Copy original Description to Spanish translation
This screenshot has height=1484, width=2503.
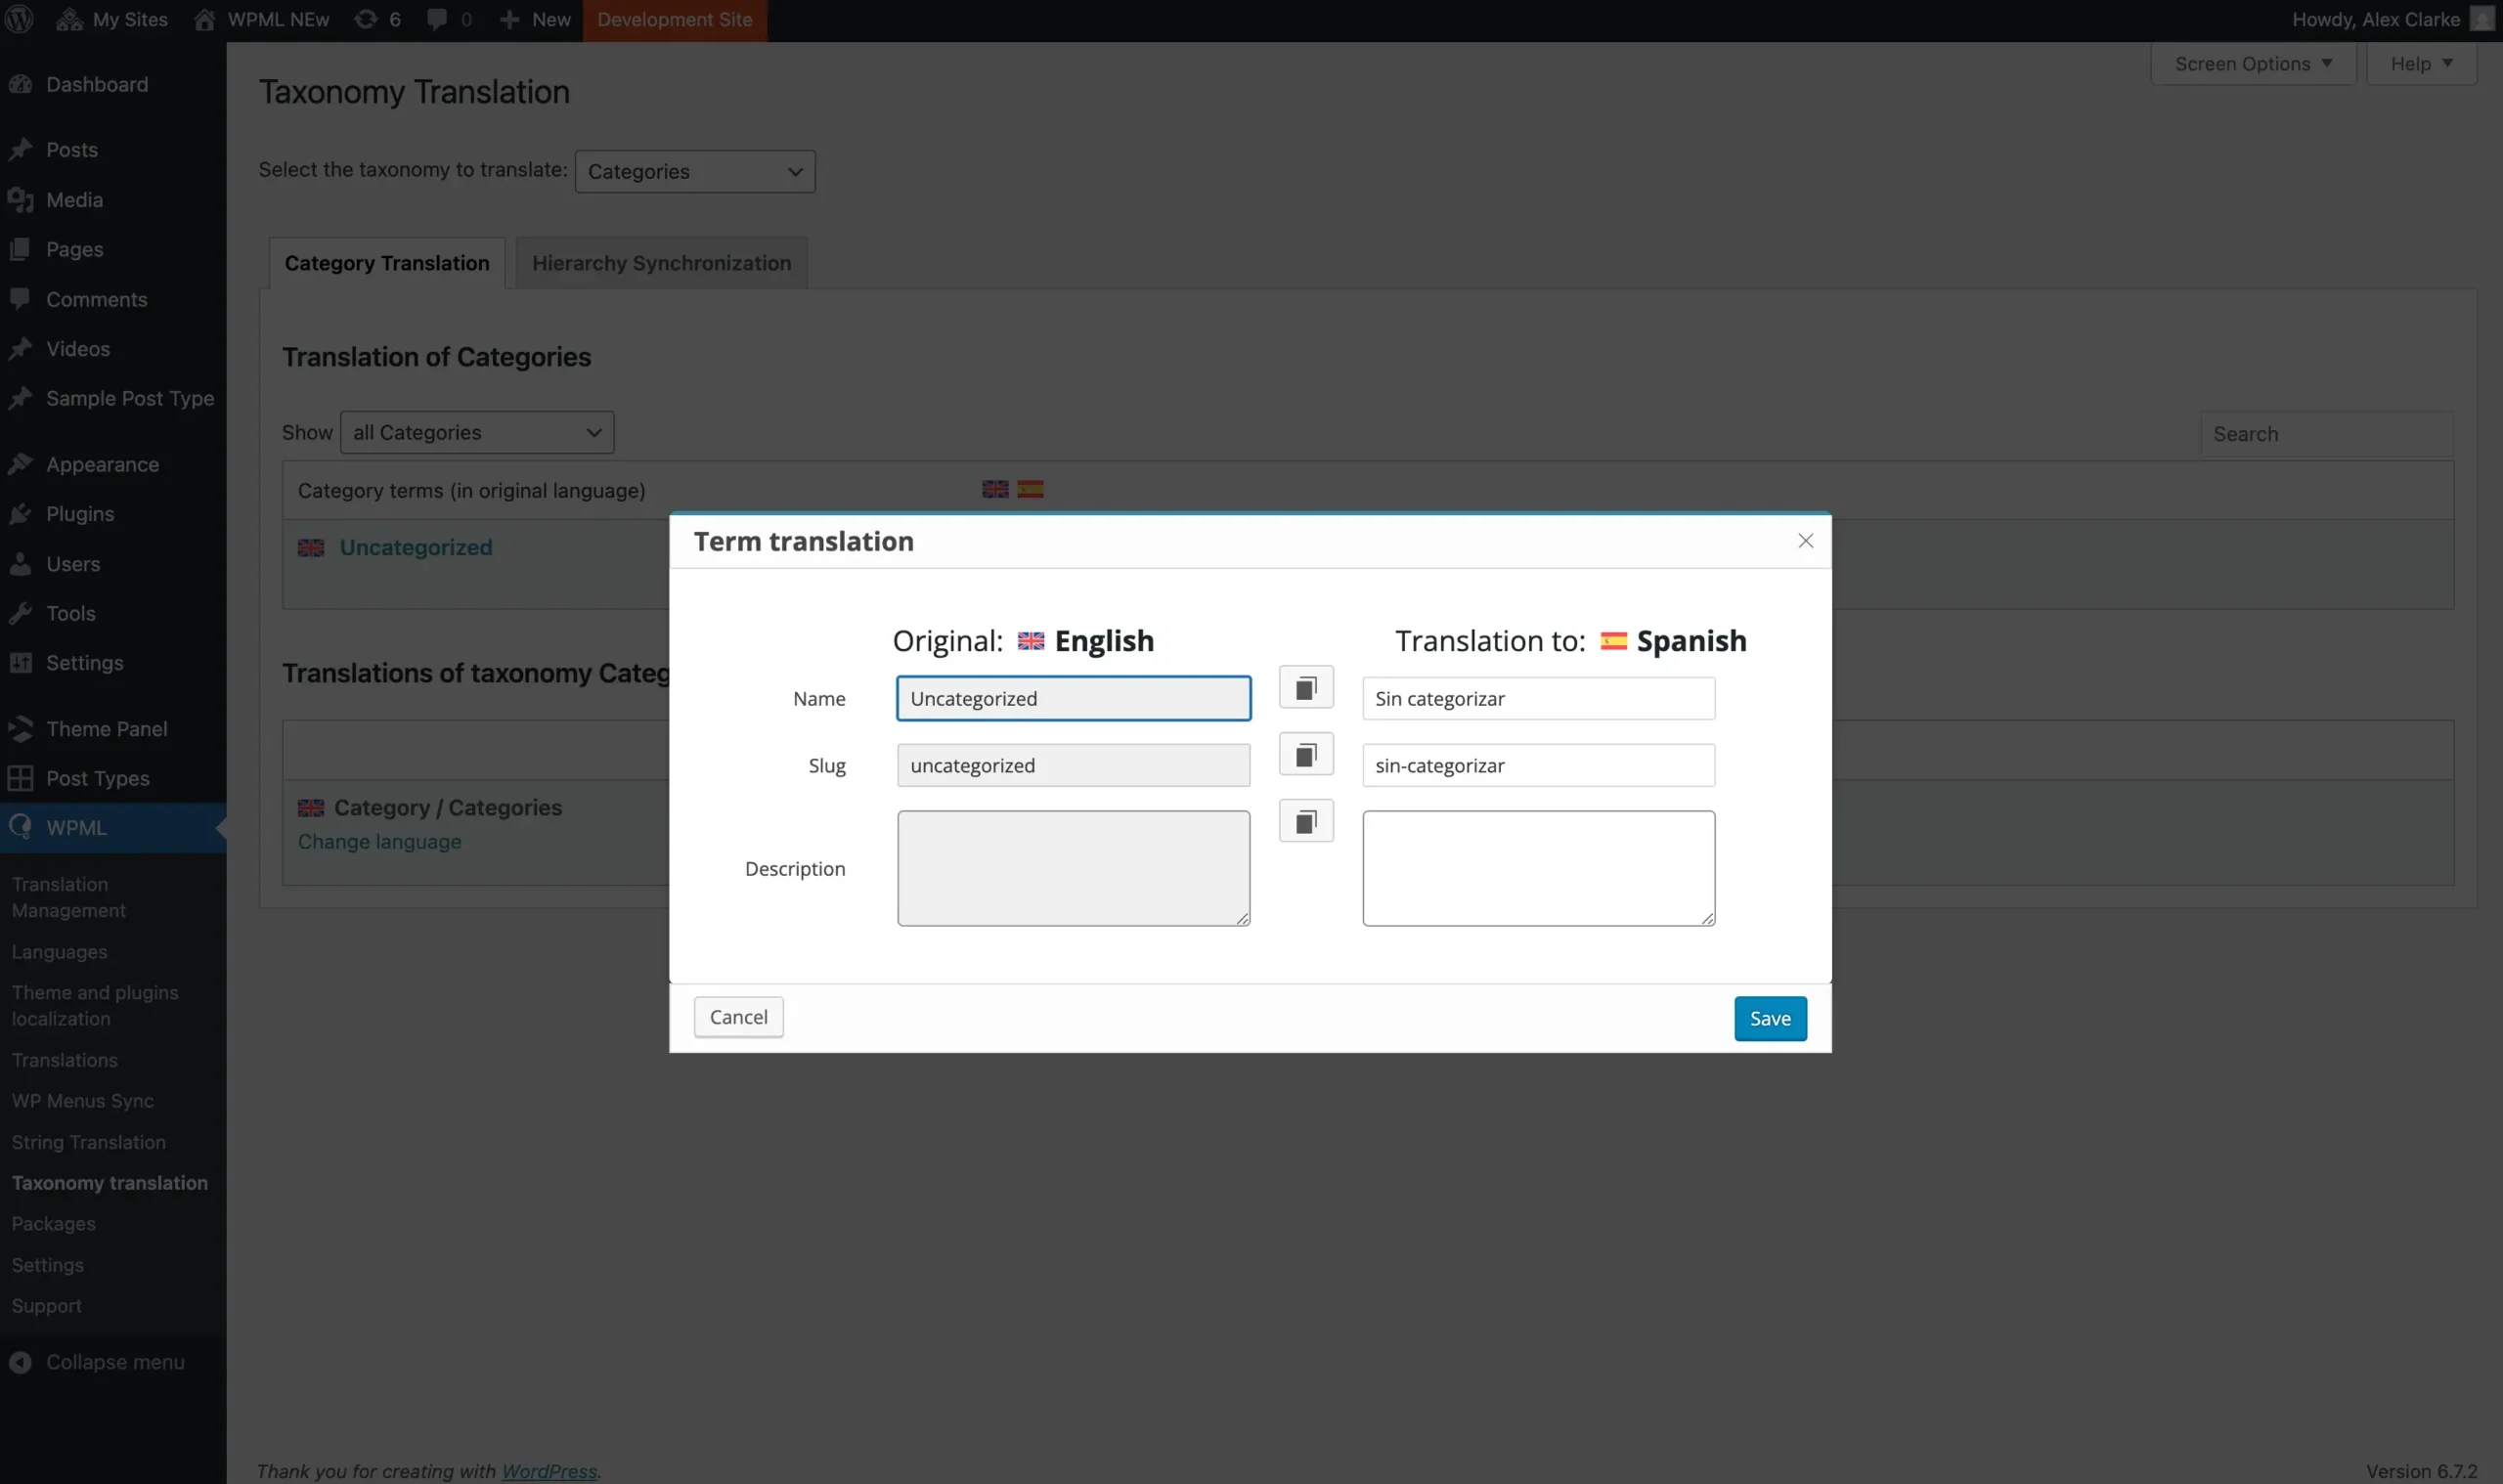point(1306,822)
